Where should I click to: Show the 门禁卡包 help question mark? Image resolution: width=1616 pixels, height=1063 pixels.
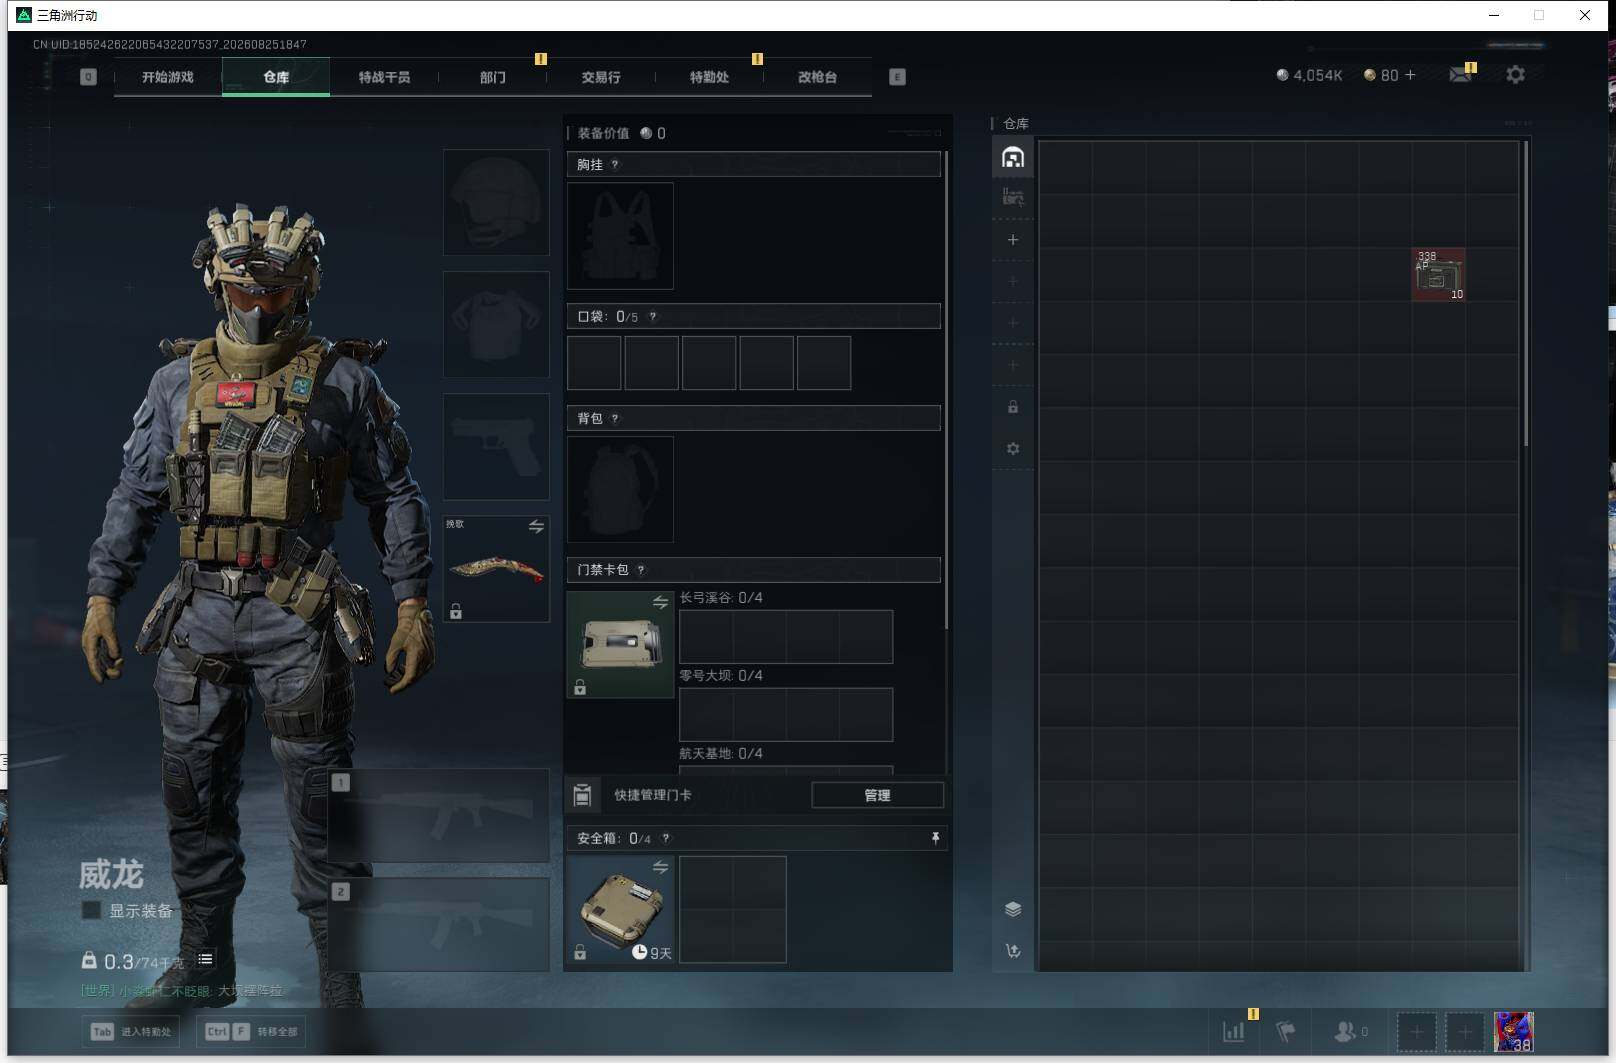pyautogui.click(x=641, y=570)
